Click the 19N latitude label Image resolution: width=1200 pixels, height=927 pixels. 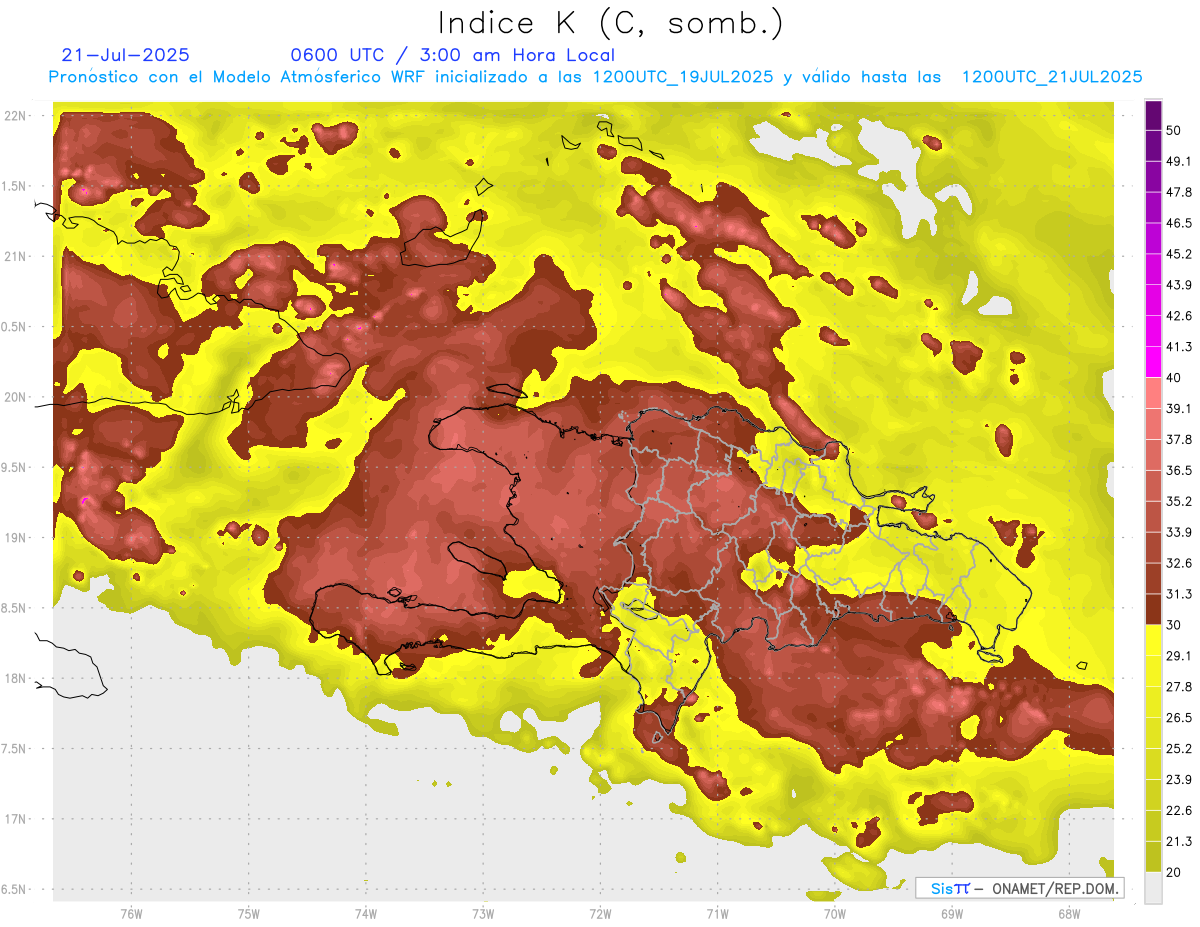(x=16, y=538)
